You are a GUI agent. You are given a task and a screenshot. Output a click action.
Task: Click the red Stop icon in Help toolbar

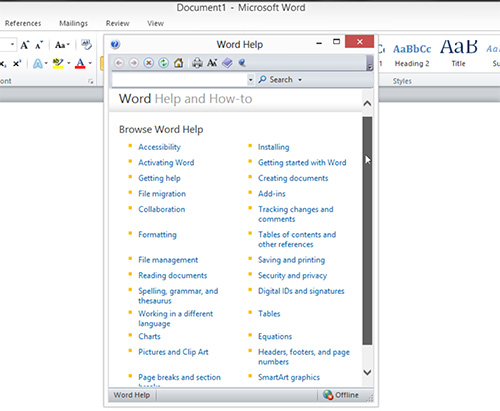pyautogui.click(x=149, y=63)
